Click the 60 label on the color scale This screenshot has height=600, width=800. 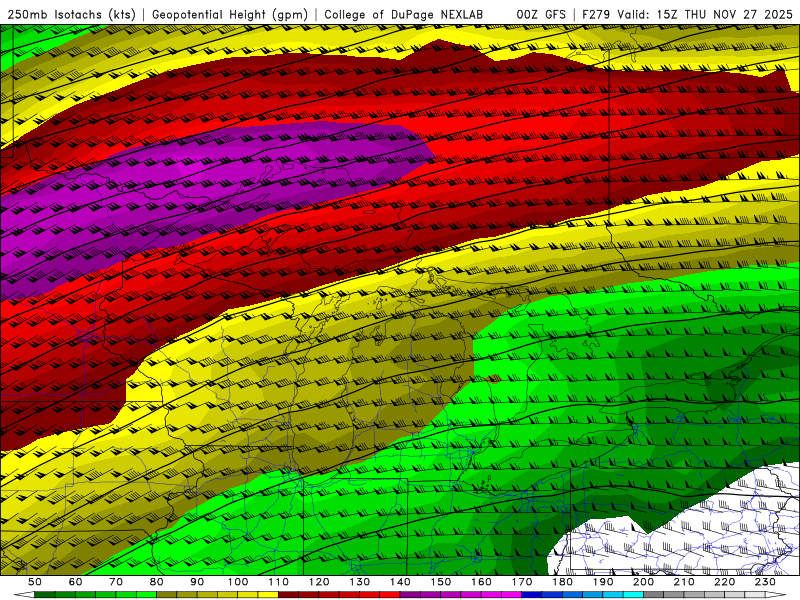click(76, 582)
